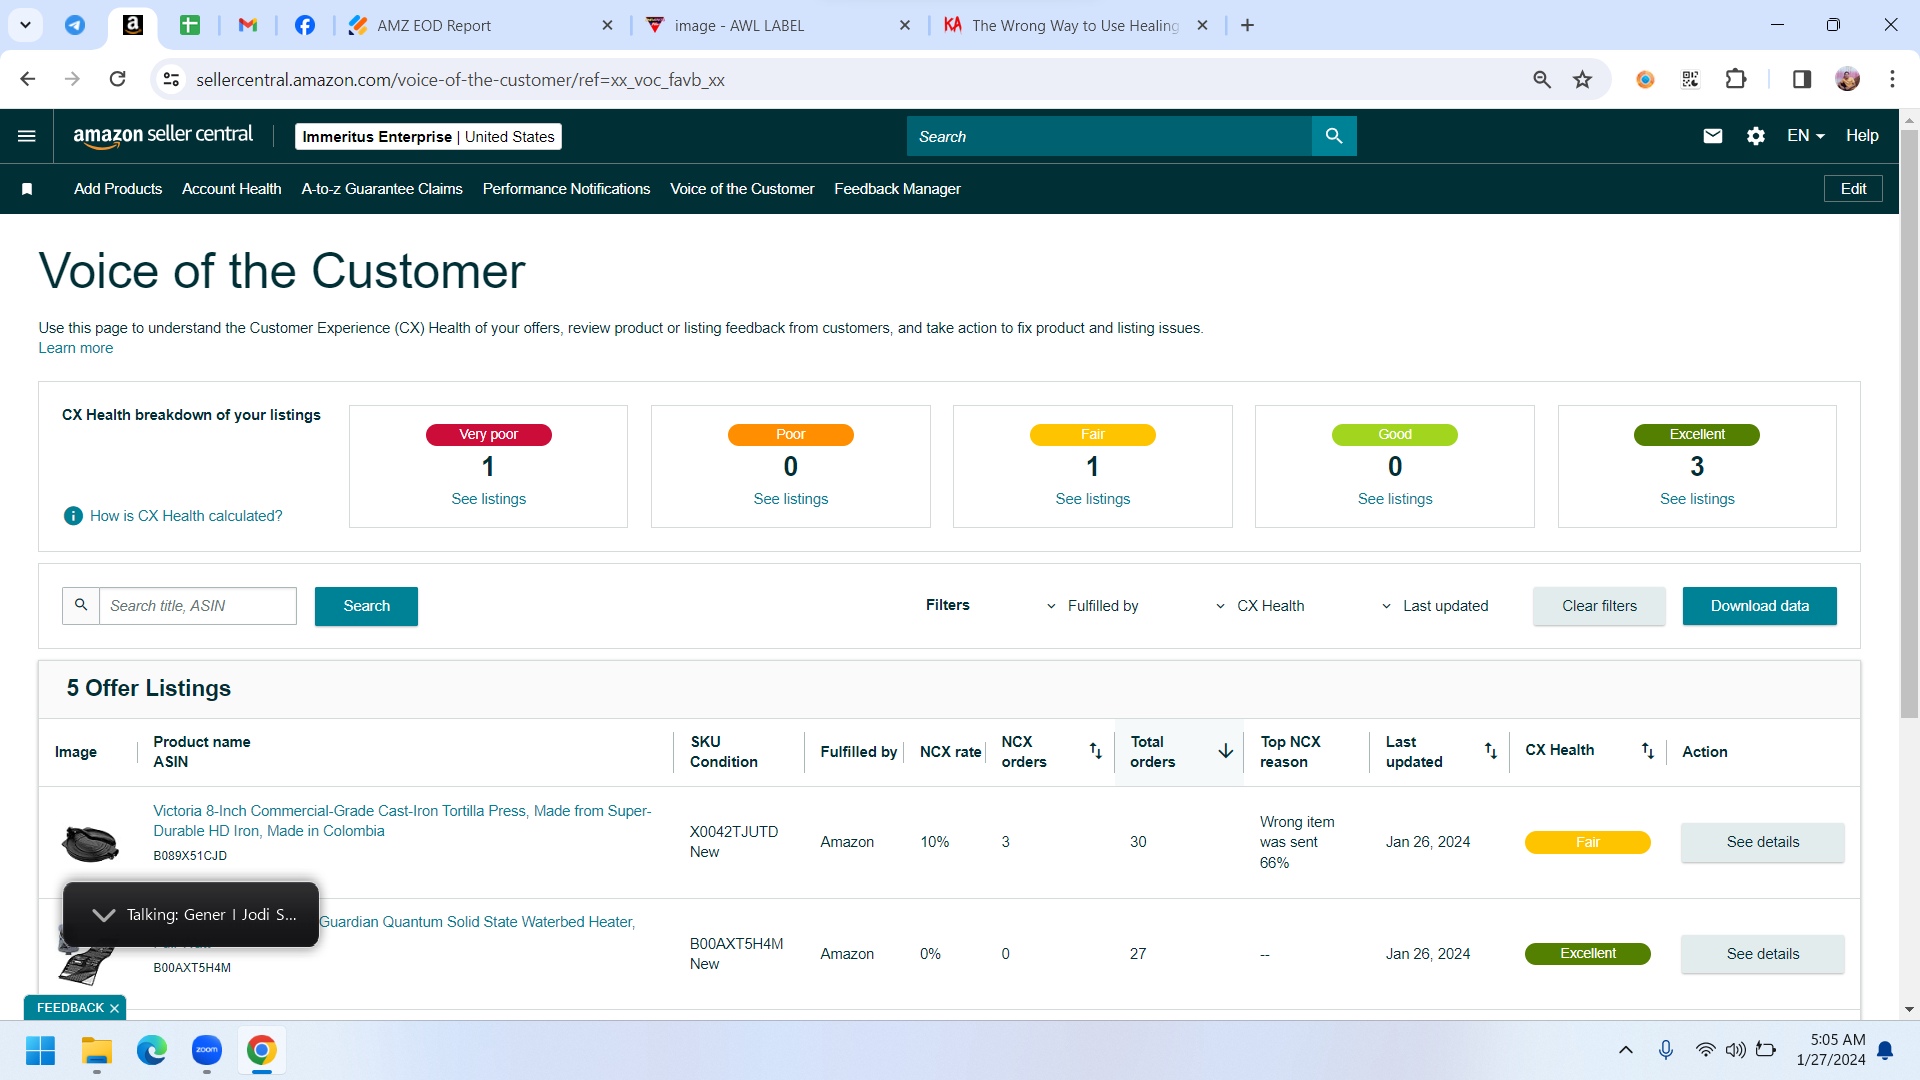Viewport: 1920px width, 1080px height.
Task: Click See listings under Excellent
Action: click(1697, 499)
